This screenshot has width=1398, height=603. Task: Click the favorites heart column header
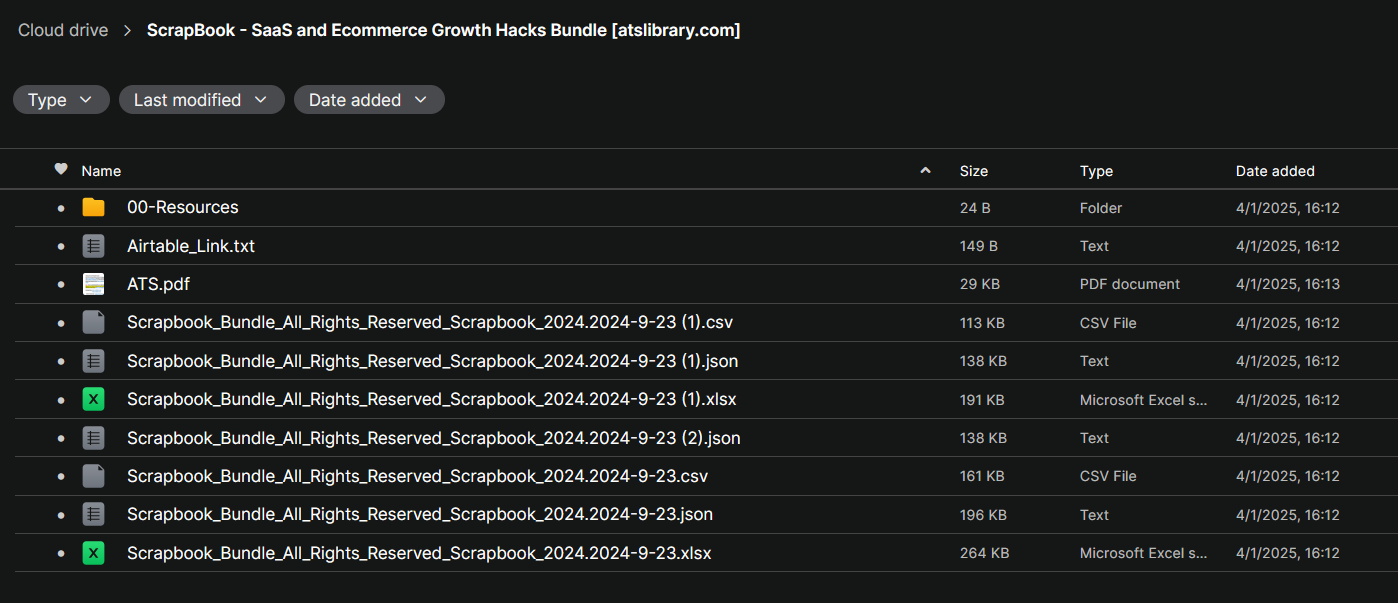[61, 170]
